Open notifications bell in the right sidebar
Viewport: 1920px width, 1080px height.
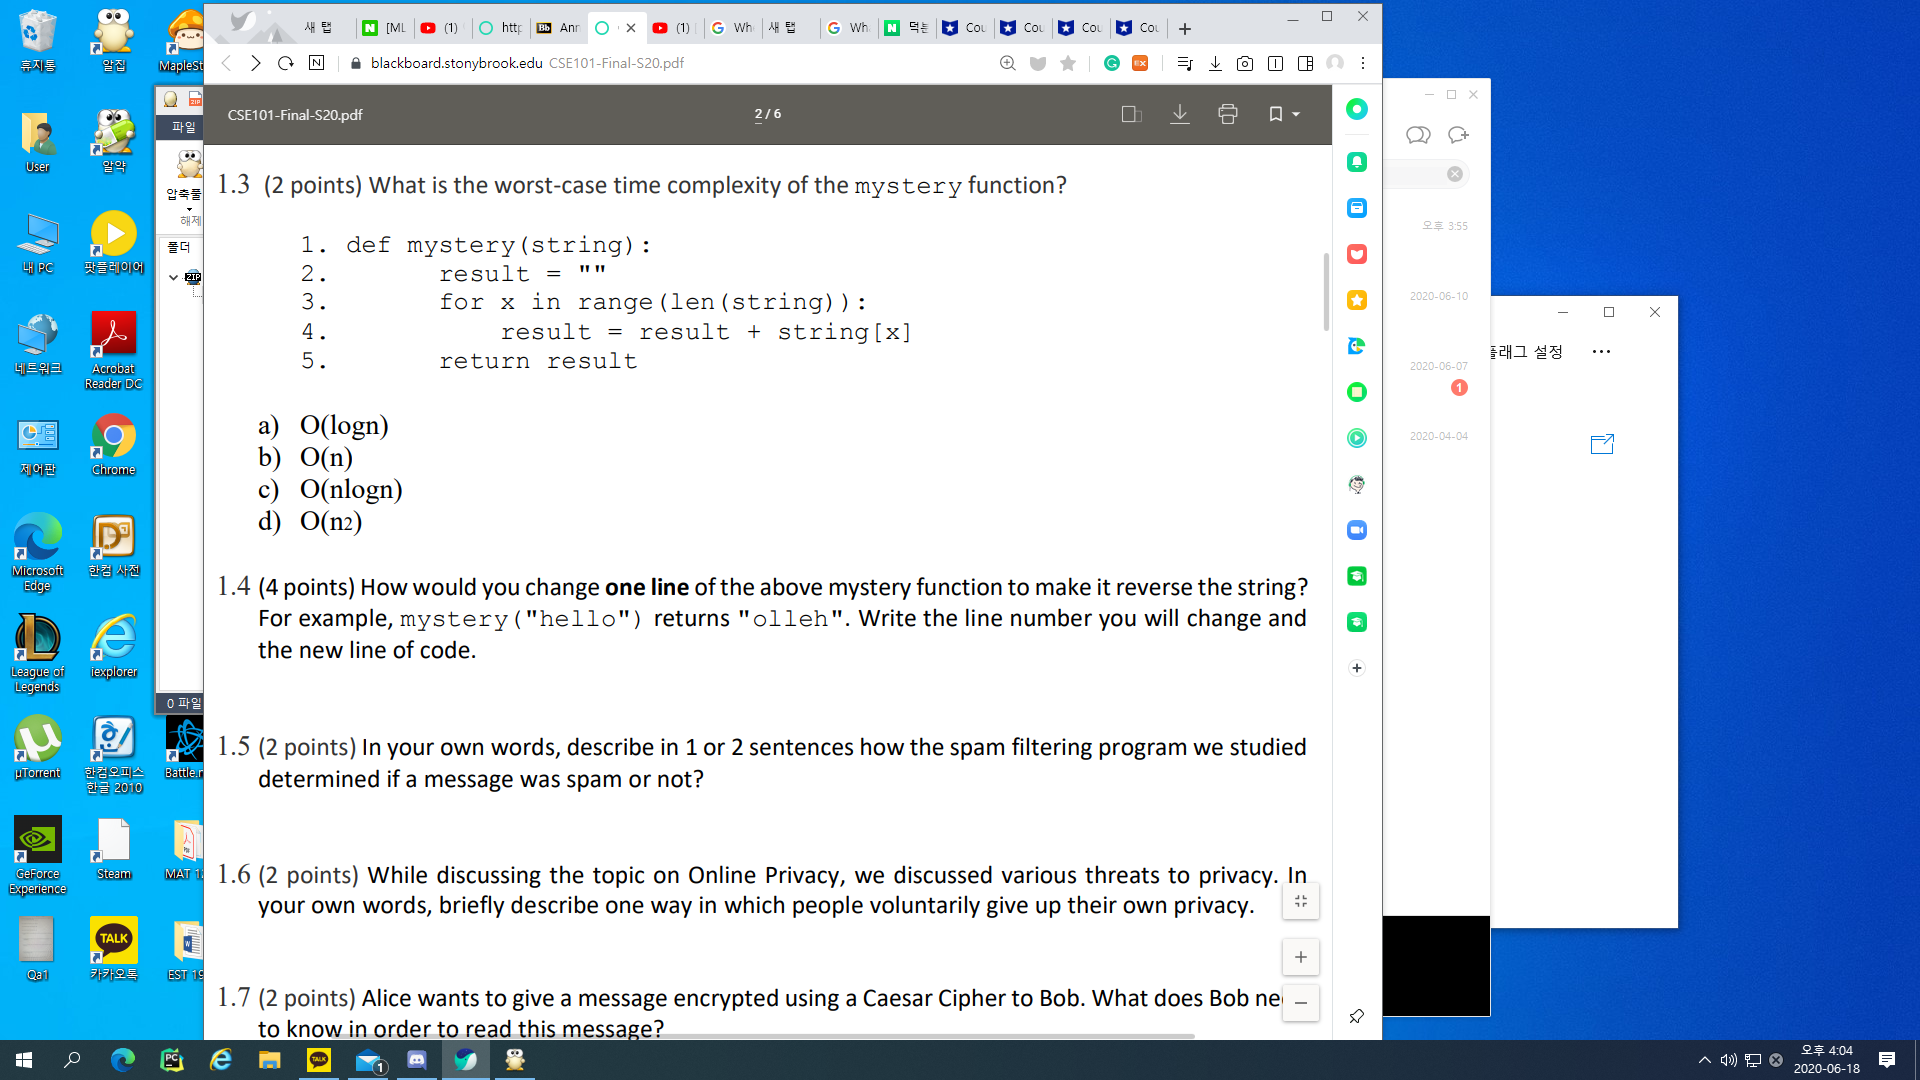click(1357, 162)
